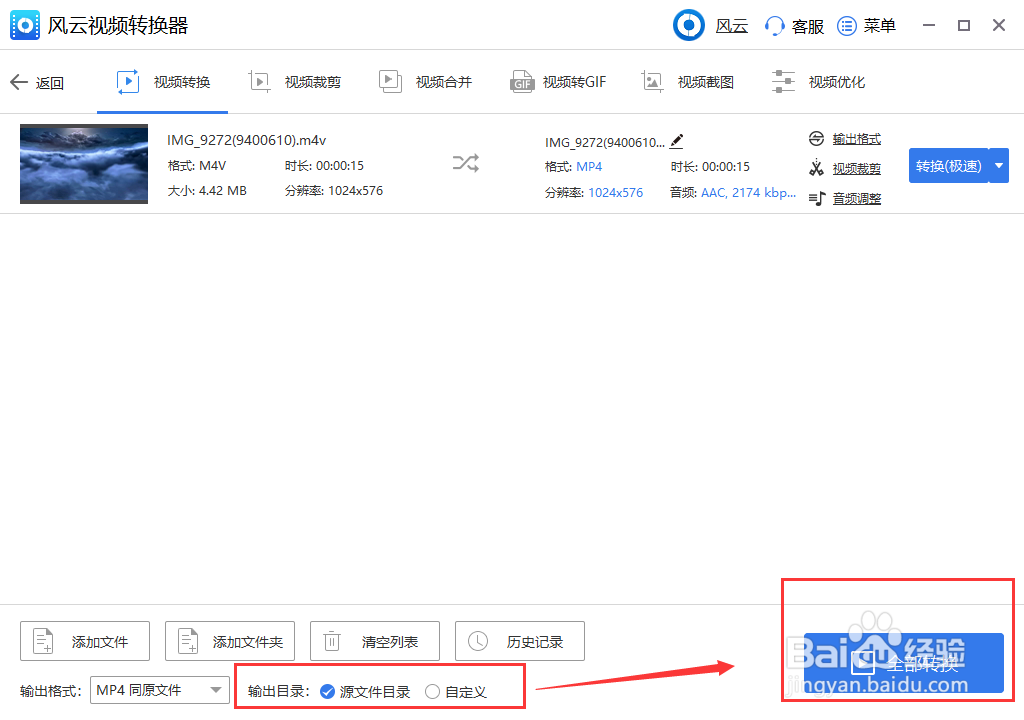Open the 音频调整 link
Image resolution: width=1024 pixels, height=720 pixels.
pyautogui.click(x=856, y=199)
